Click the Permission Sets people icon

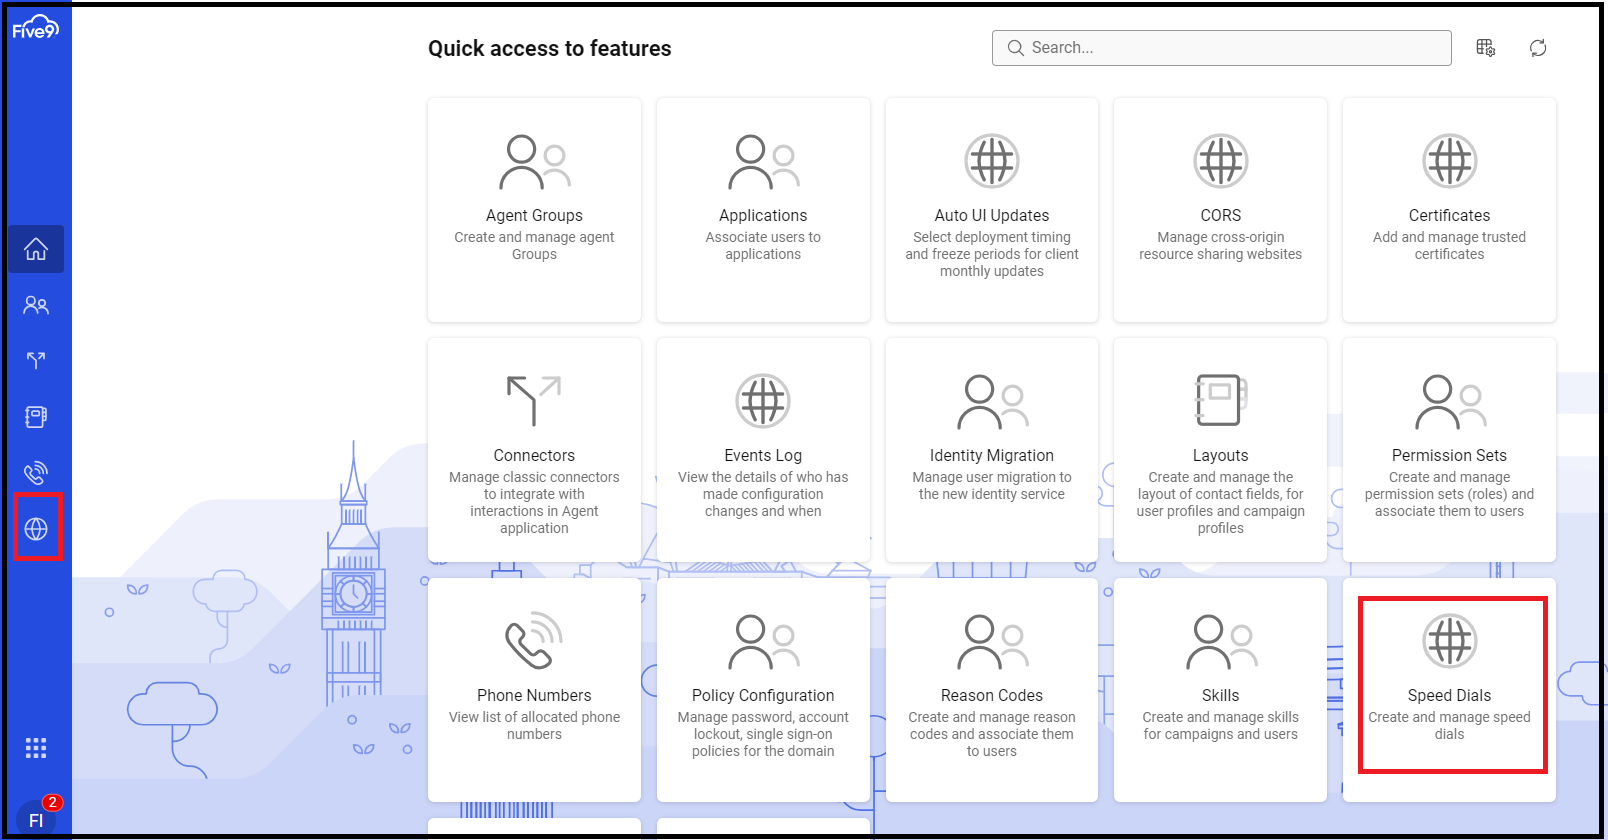click(1450, 402)
